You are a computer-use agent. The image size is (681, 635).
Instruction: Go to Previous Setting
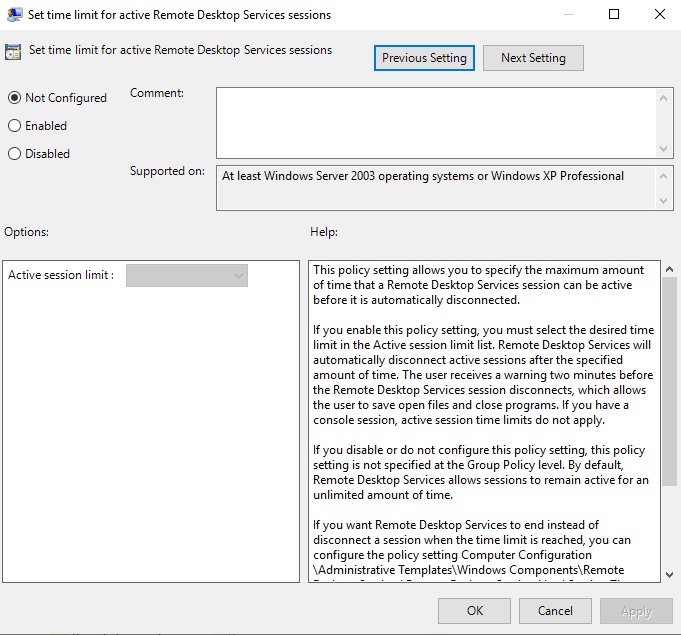click(424, 58)
